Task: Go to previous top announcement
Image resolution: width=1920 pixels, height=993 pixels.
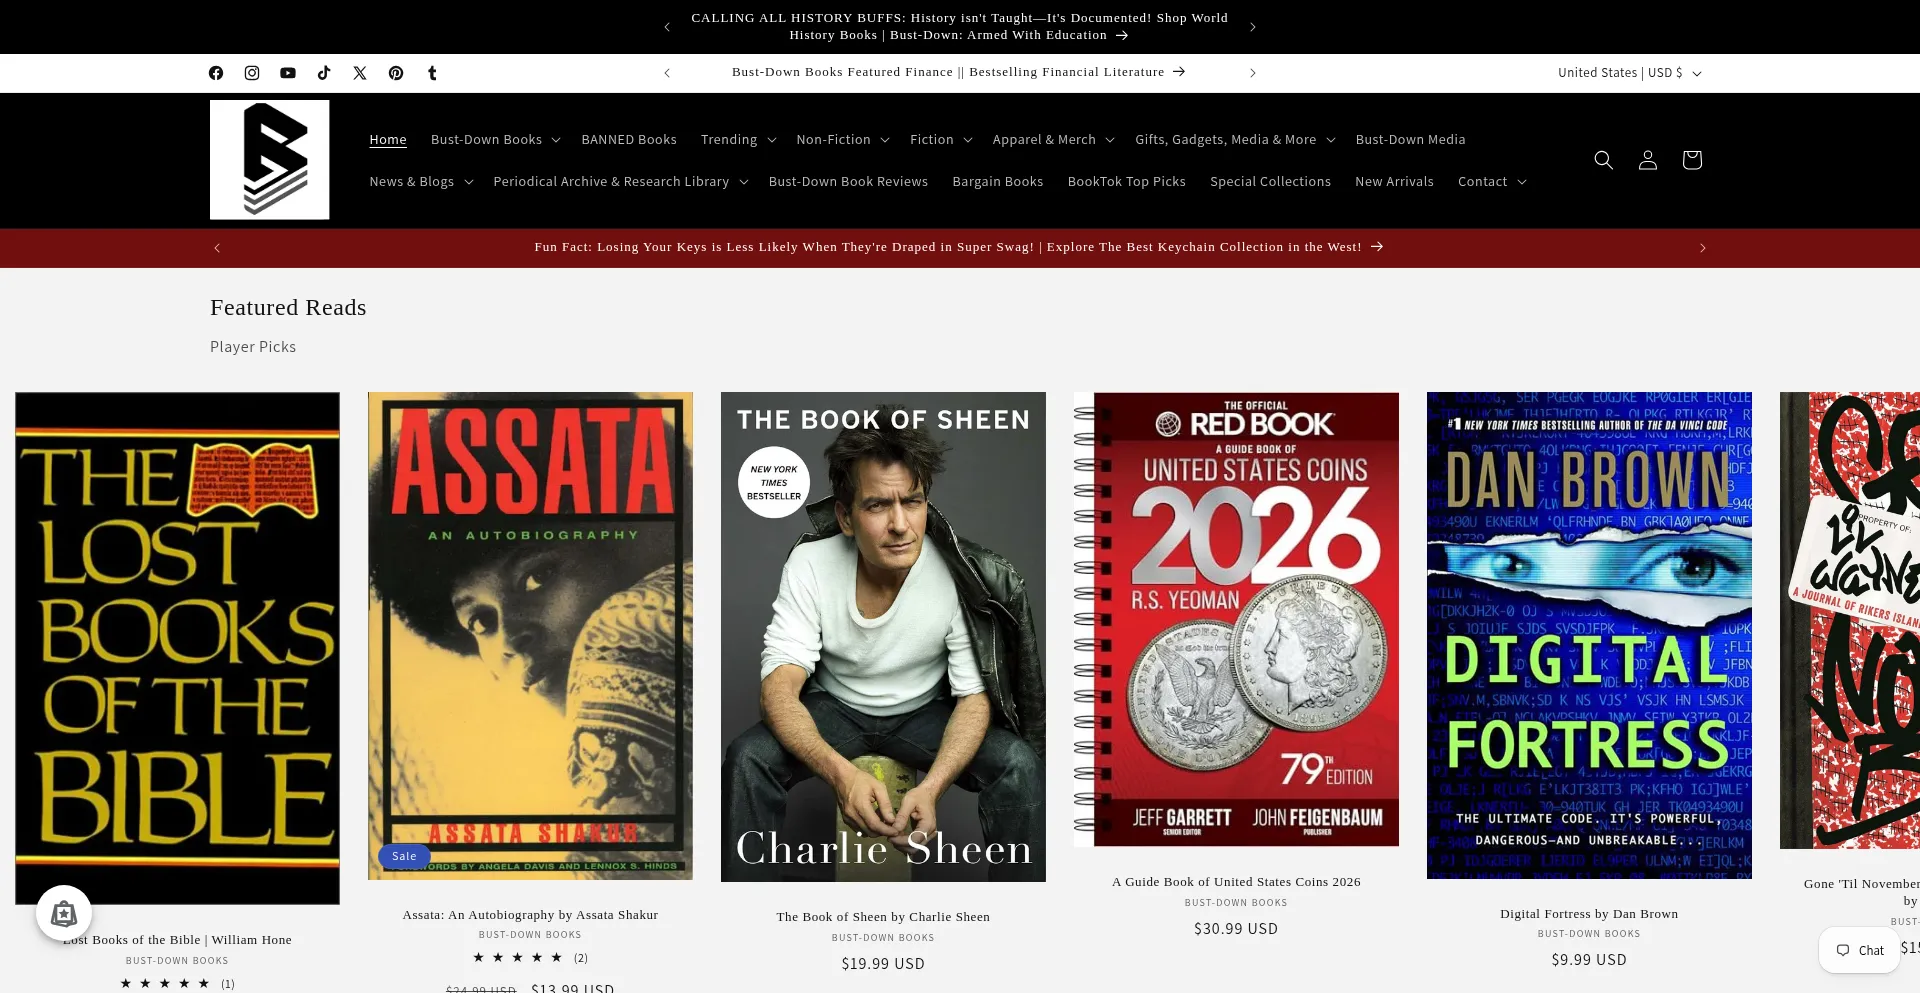Action: 667,27
